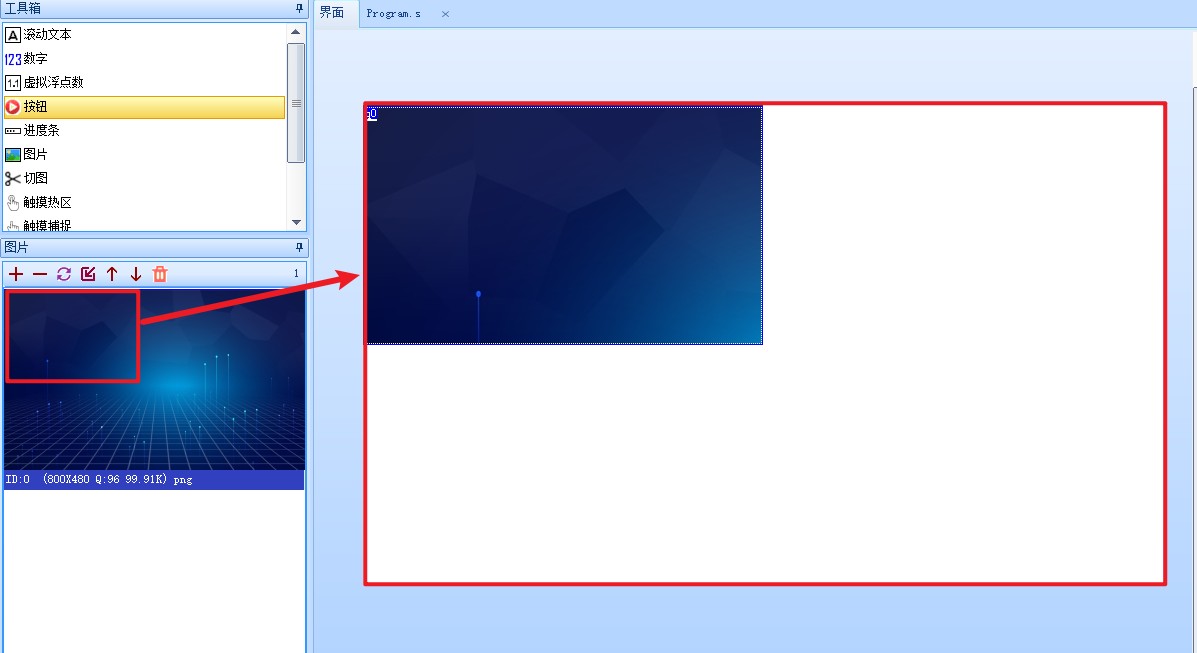Viewport: 1197px width, 653px height.
Task: Click the refresh/replace image icon
Action: (64, 274)
